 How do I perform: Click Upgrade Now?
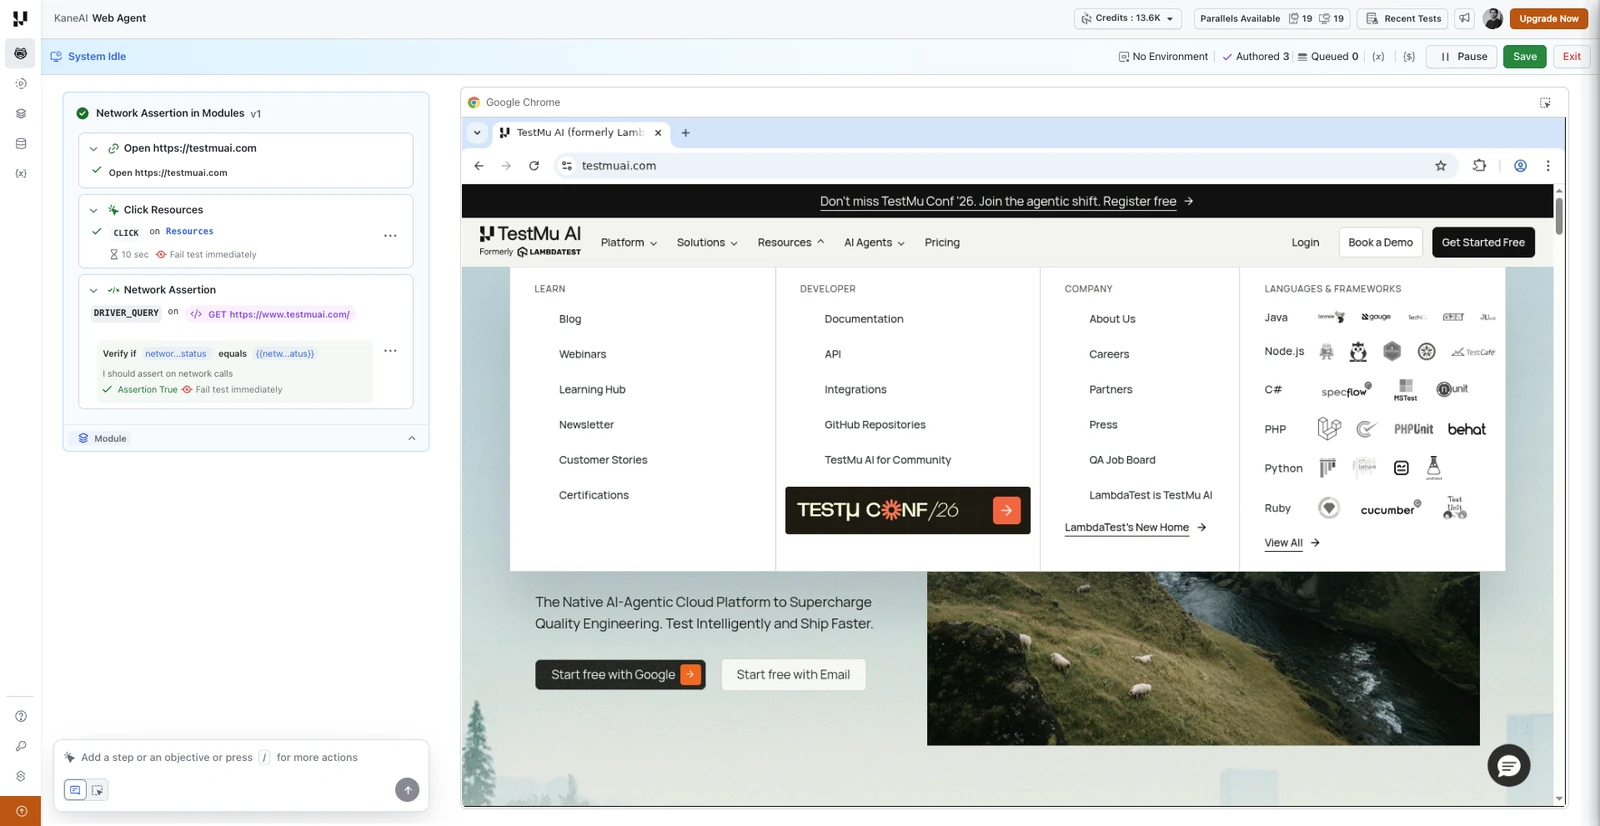tap(1549, 18)
